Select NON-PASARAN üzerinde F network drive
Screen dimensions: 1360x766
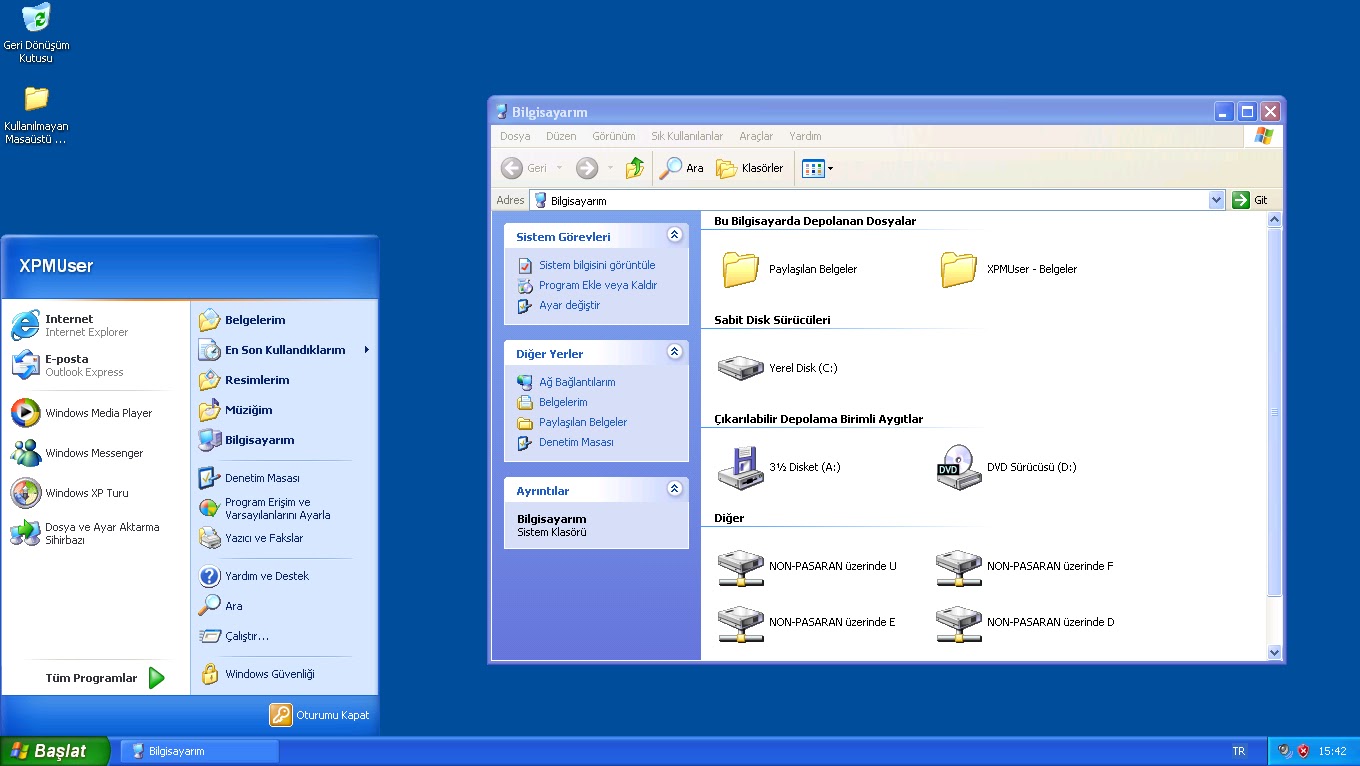958,567
